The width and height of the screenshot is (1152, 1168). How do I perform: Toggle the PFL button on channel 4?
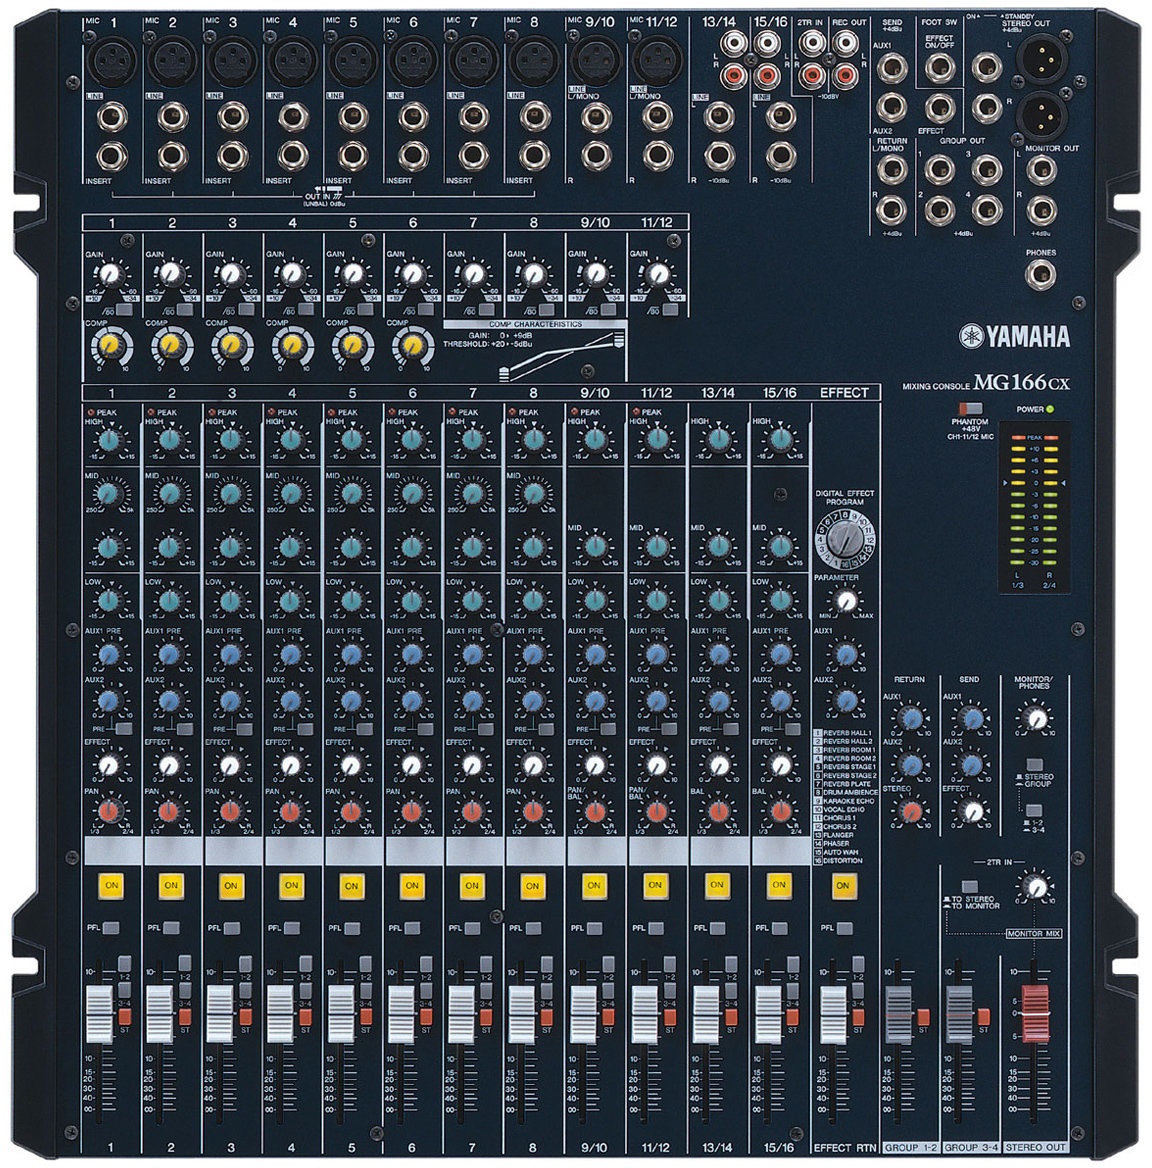pyautogui.click(x=291, y=929)
